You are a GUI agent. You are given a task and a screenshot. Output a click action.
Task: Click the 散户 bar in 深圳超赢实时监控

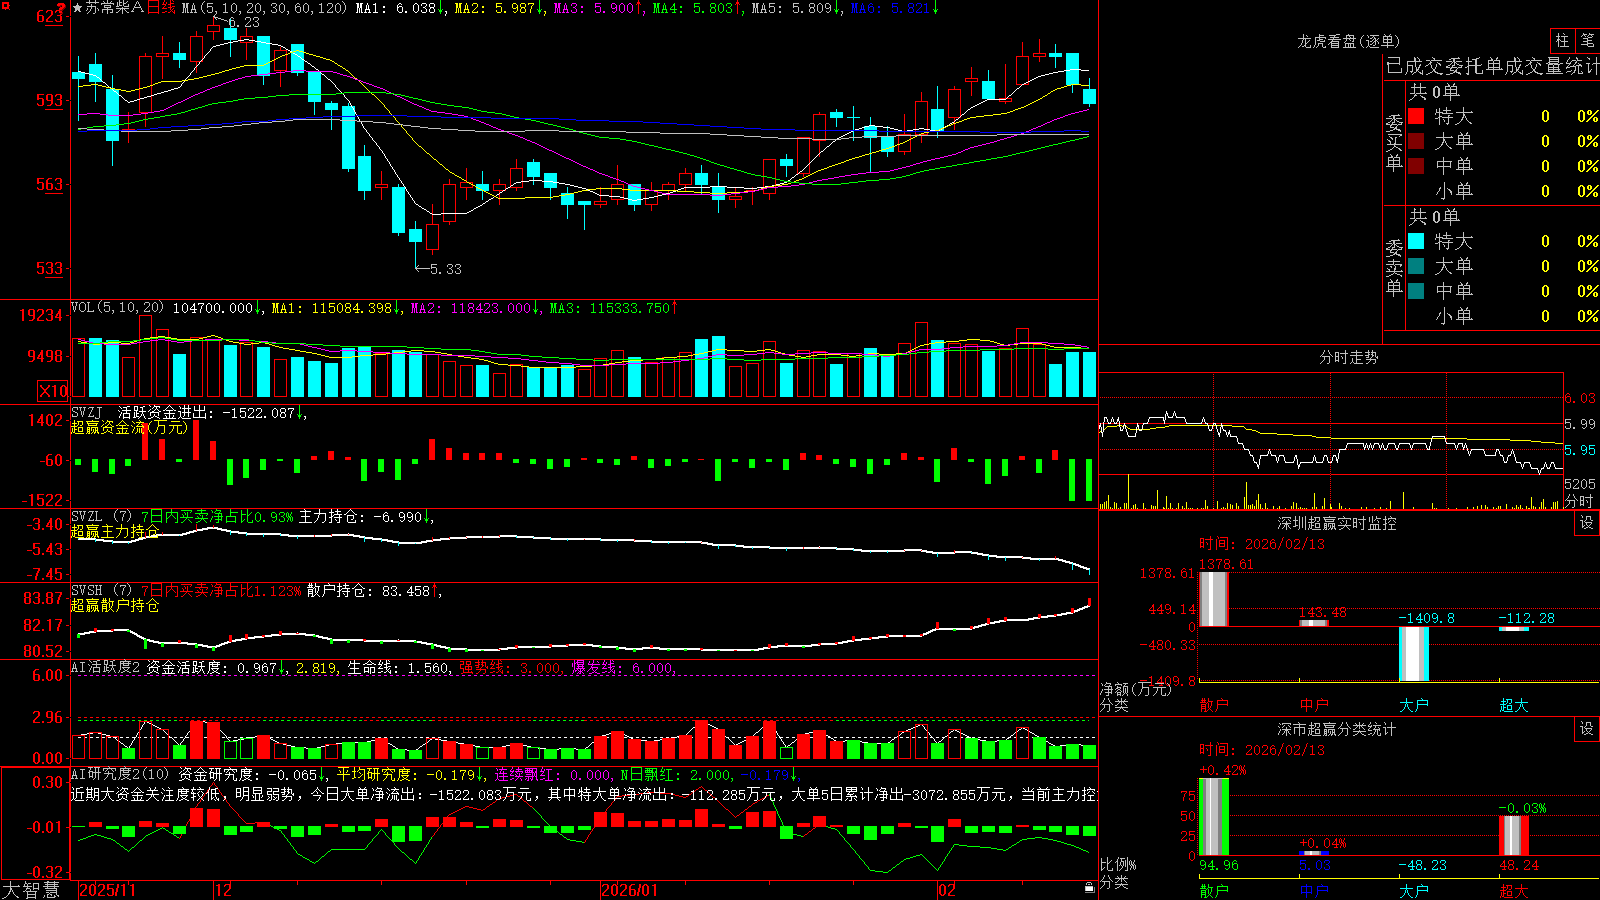click(1213, 599)
